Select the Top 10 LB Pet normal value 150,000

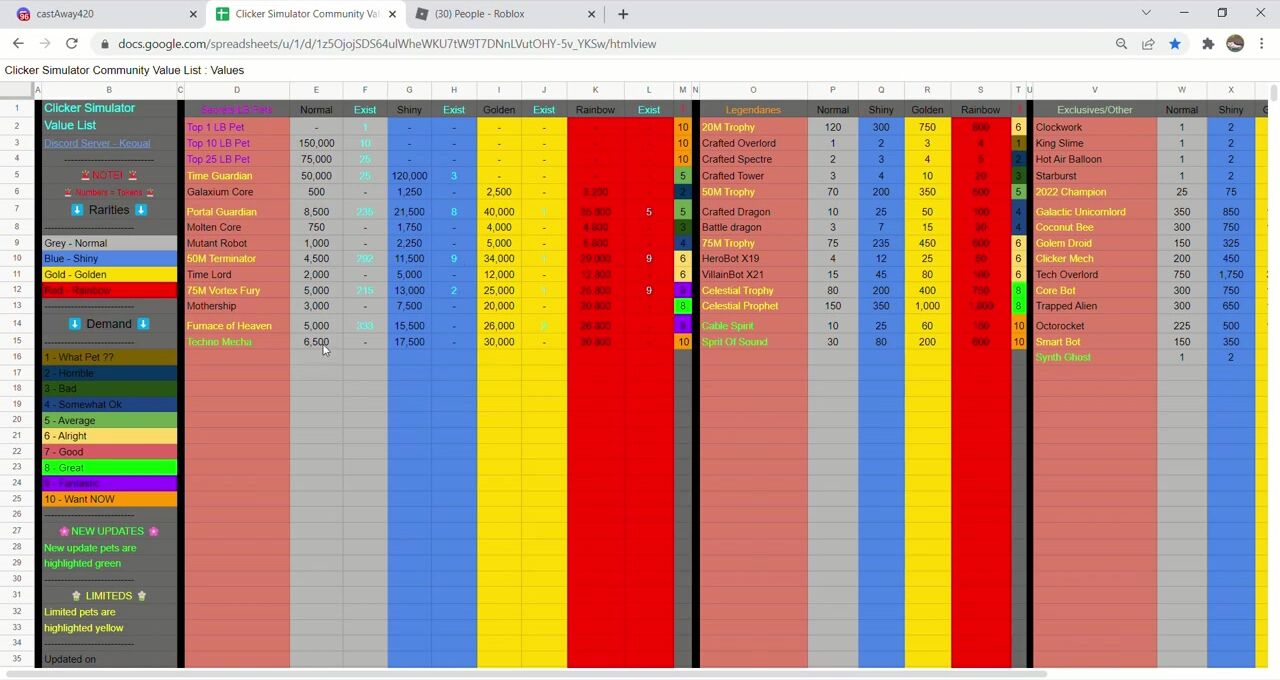click(316, 143)
